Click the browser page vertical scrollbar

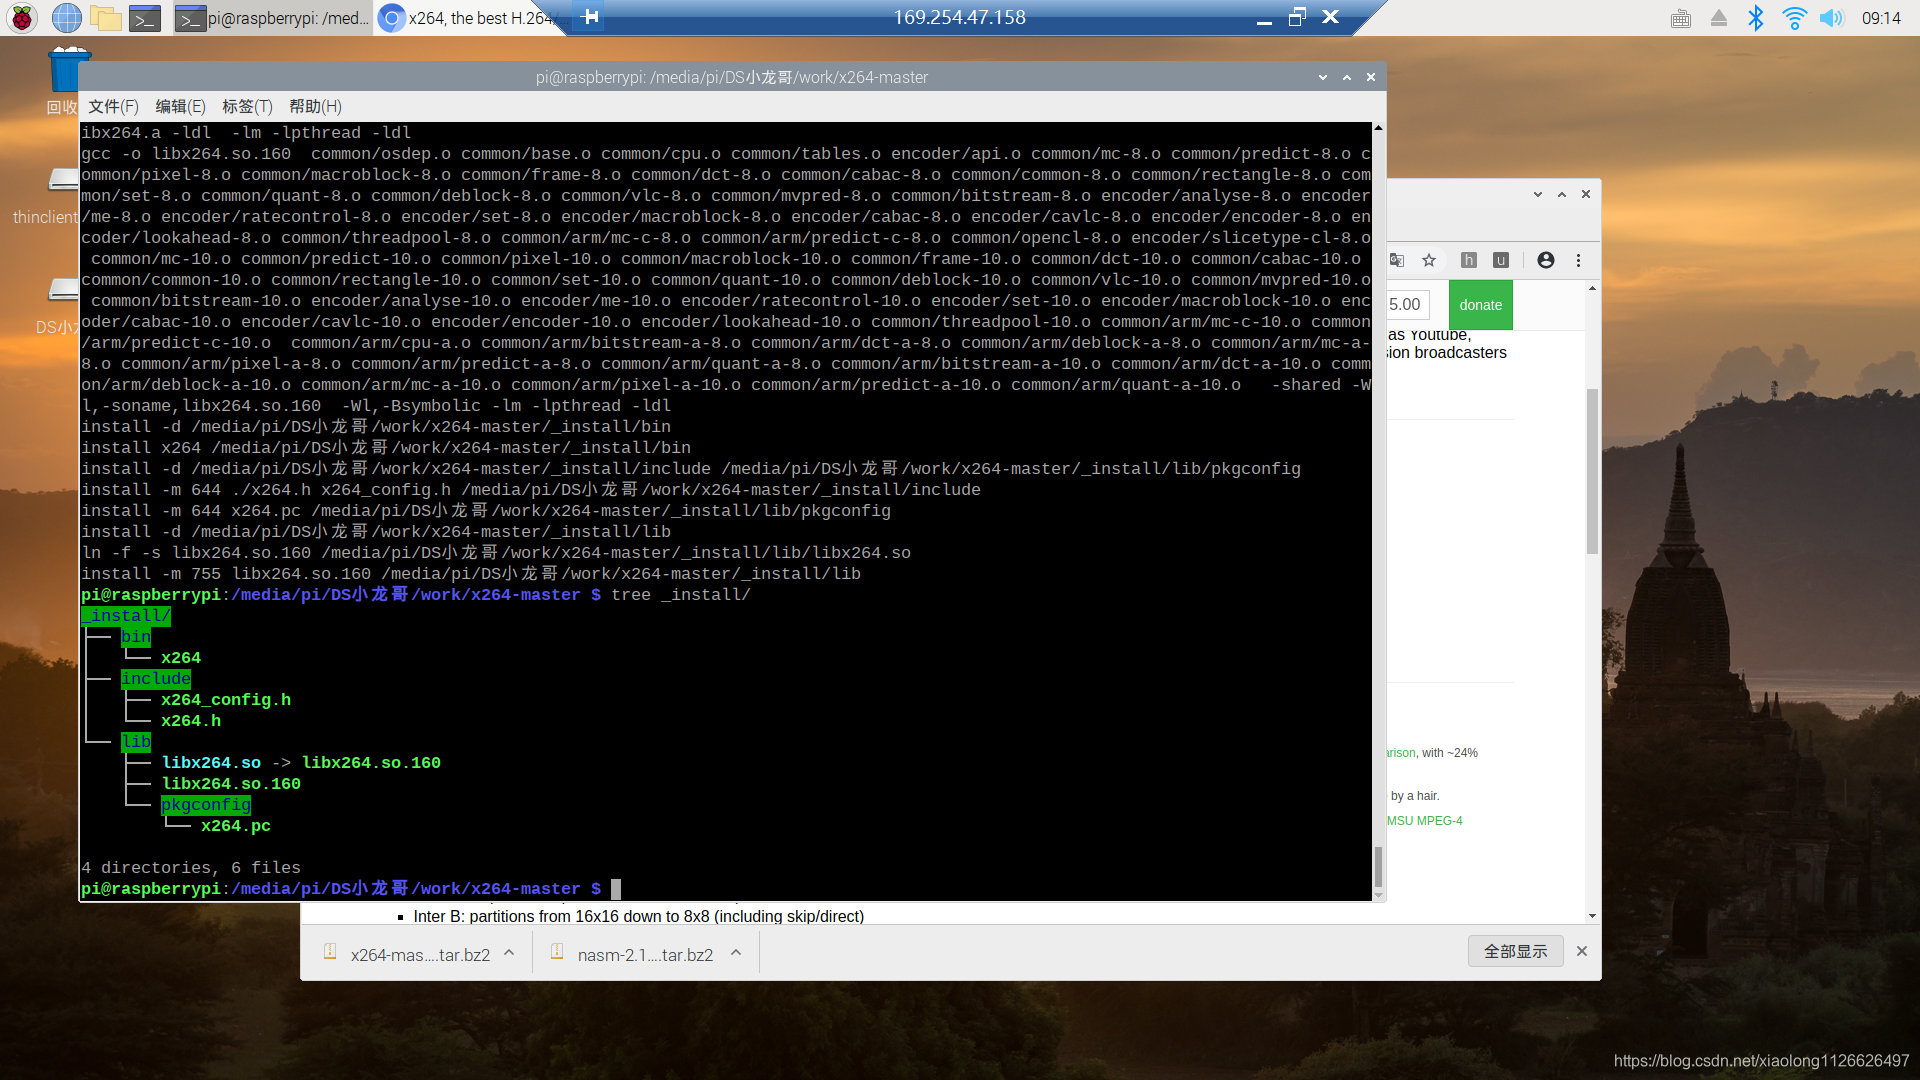pos(1592,470)
